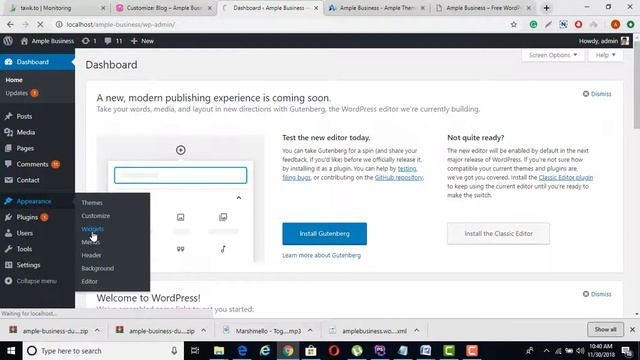Open the Howdy, admin account menu
640x360 pixels.
603,41
